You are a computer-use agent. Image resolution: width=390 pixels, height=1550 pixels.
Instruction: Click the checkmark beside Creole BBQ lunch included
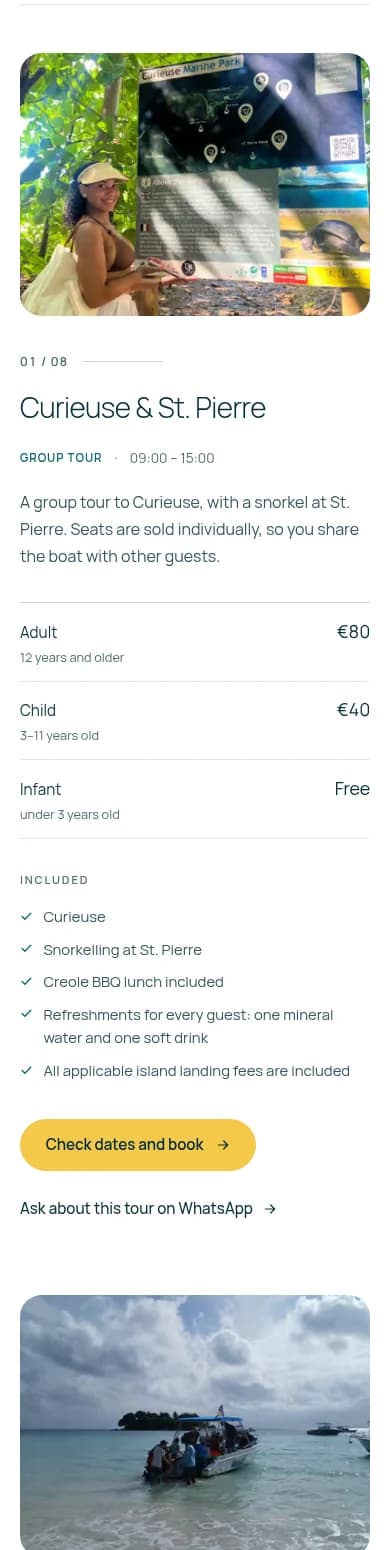(26, 981)
